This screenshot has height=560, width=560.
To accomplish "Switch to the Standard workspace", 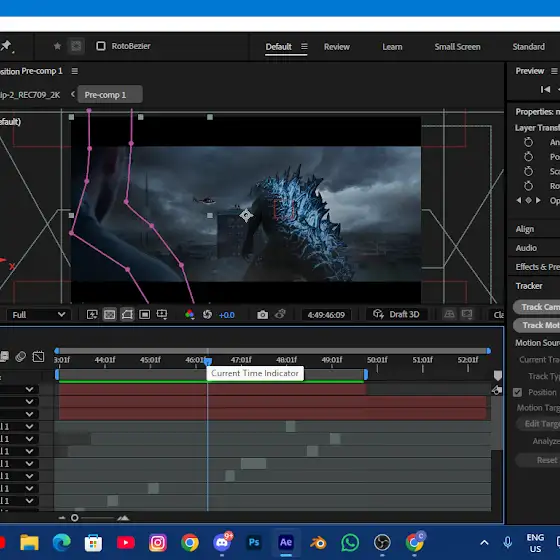I will (x=529, y=47).
